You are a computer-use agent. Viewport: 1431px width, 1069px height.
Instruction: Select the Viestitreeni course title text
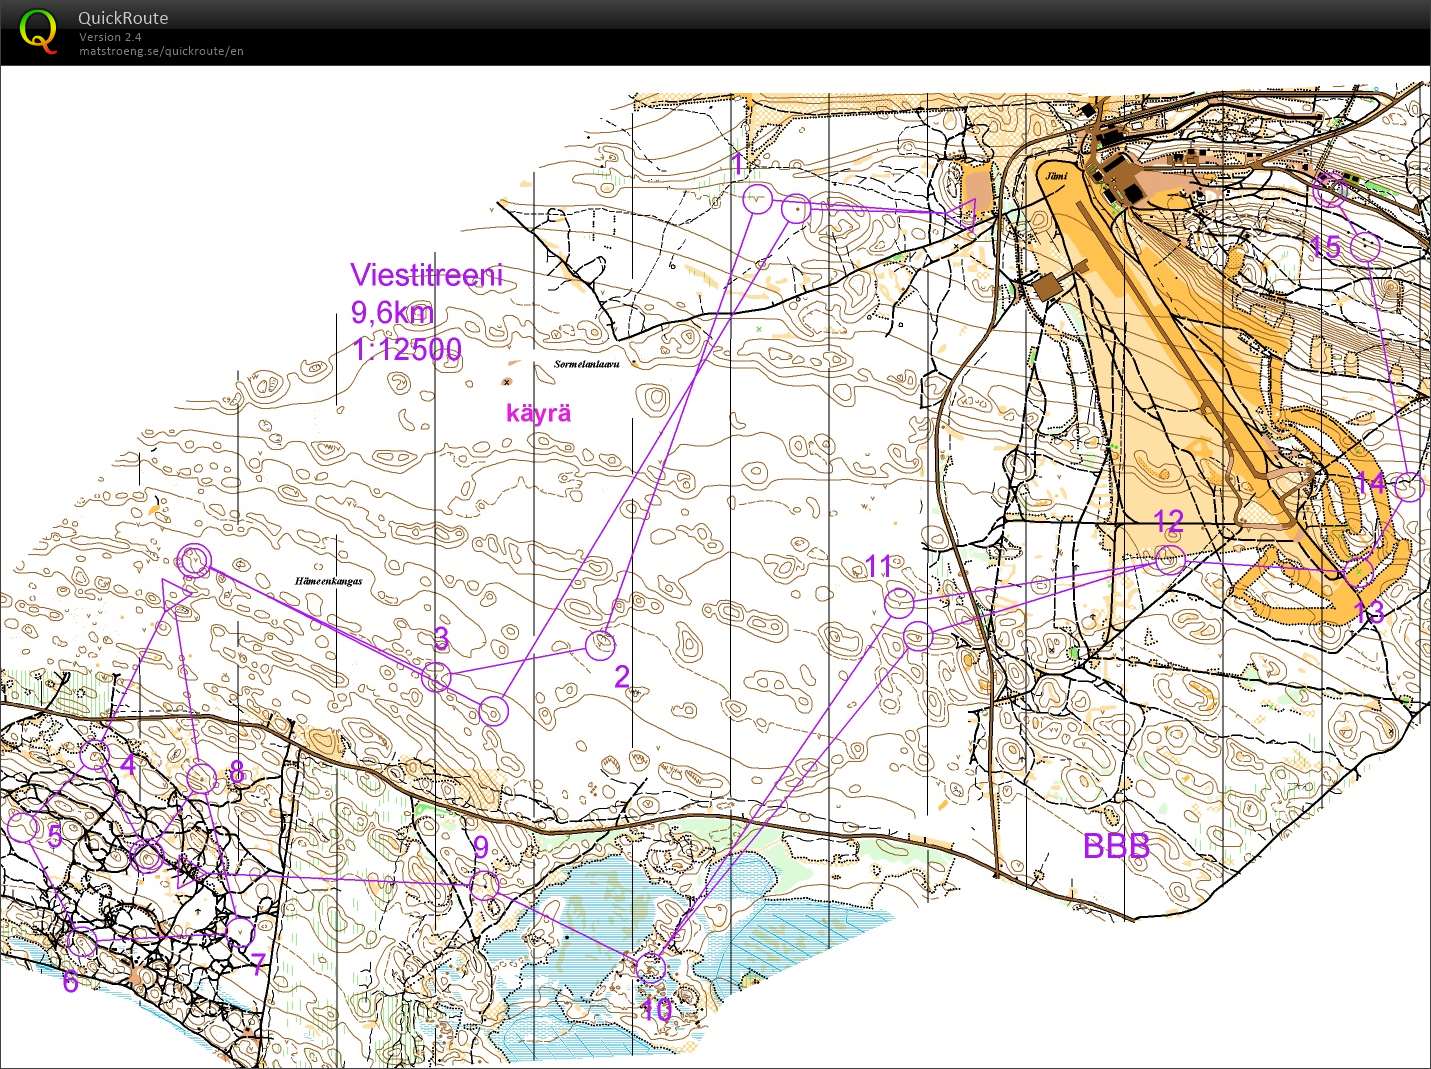(x=427, y=275)
